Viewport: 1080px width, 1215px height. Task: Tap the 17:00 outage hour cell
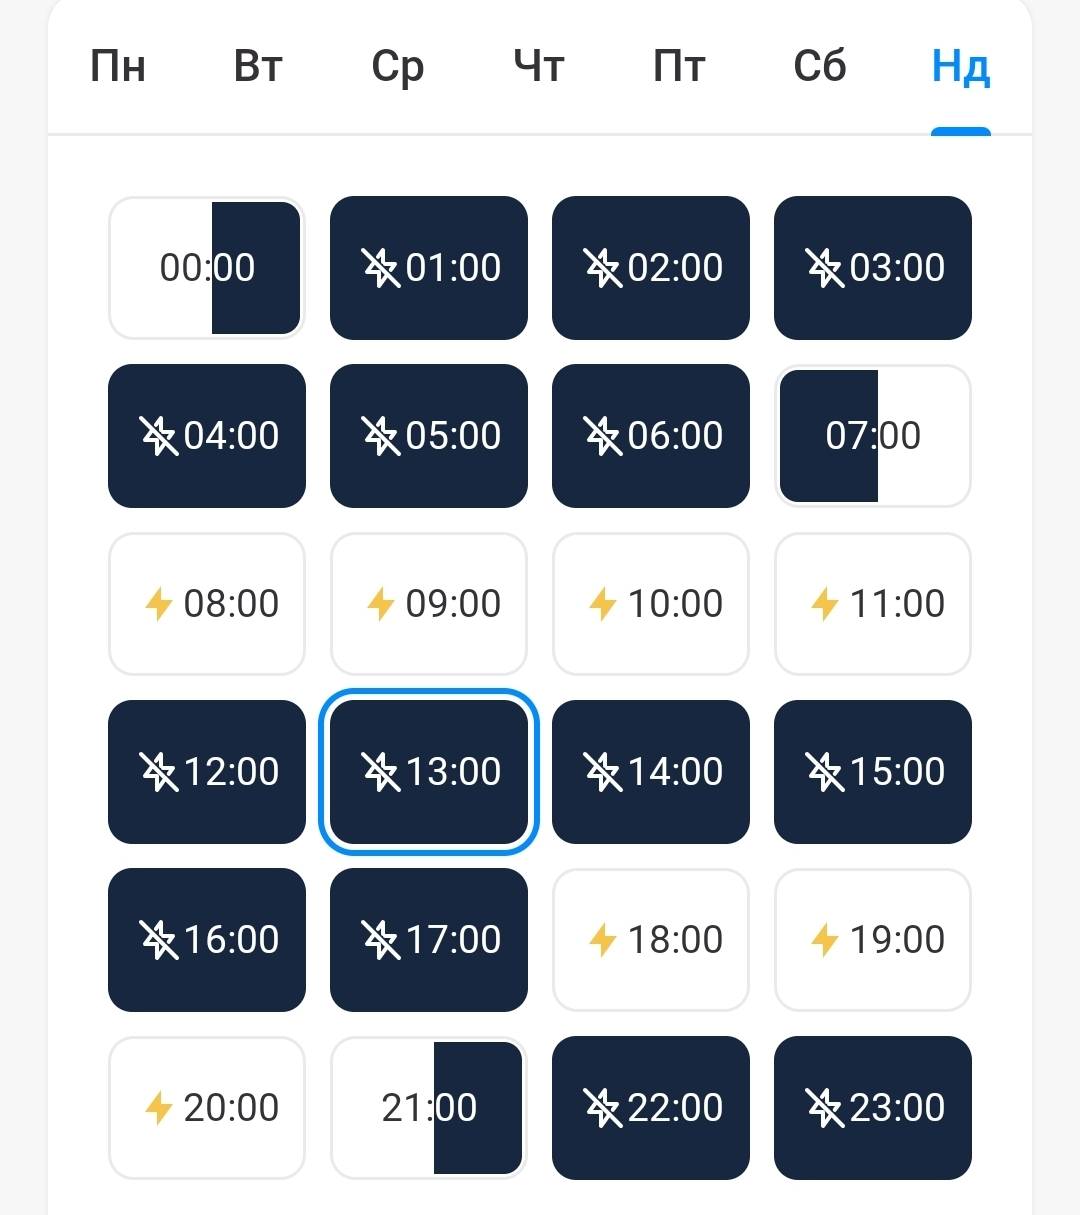tap(429, 940)
